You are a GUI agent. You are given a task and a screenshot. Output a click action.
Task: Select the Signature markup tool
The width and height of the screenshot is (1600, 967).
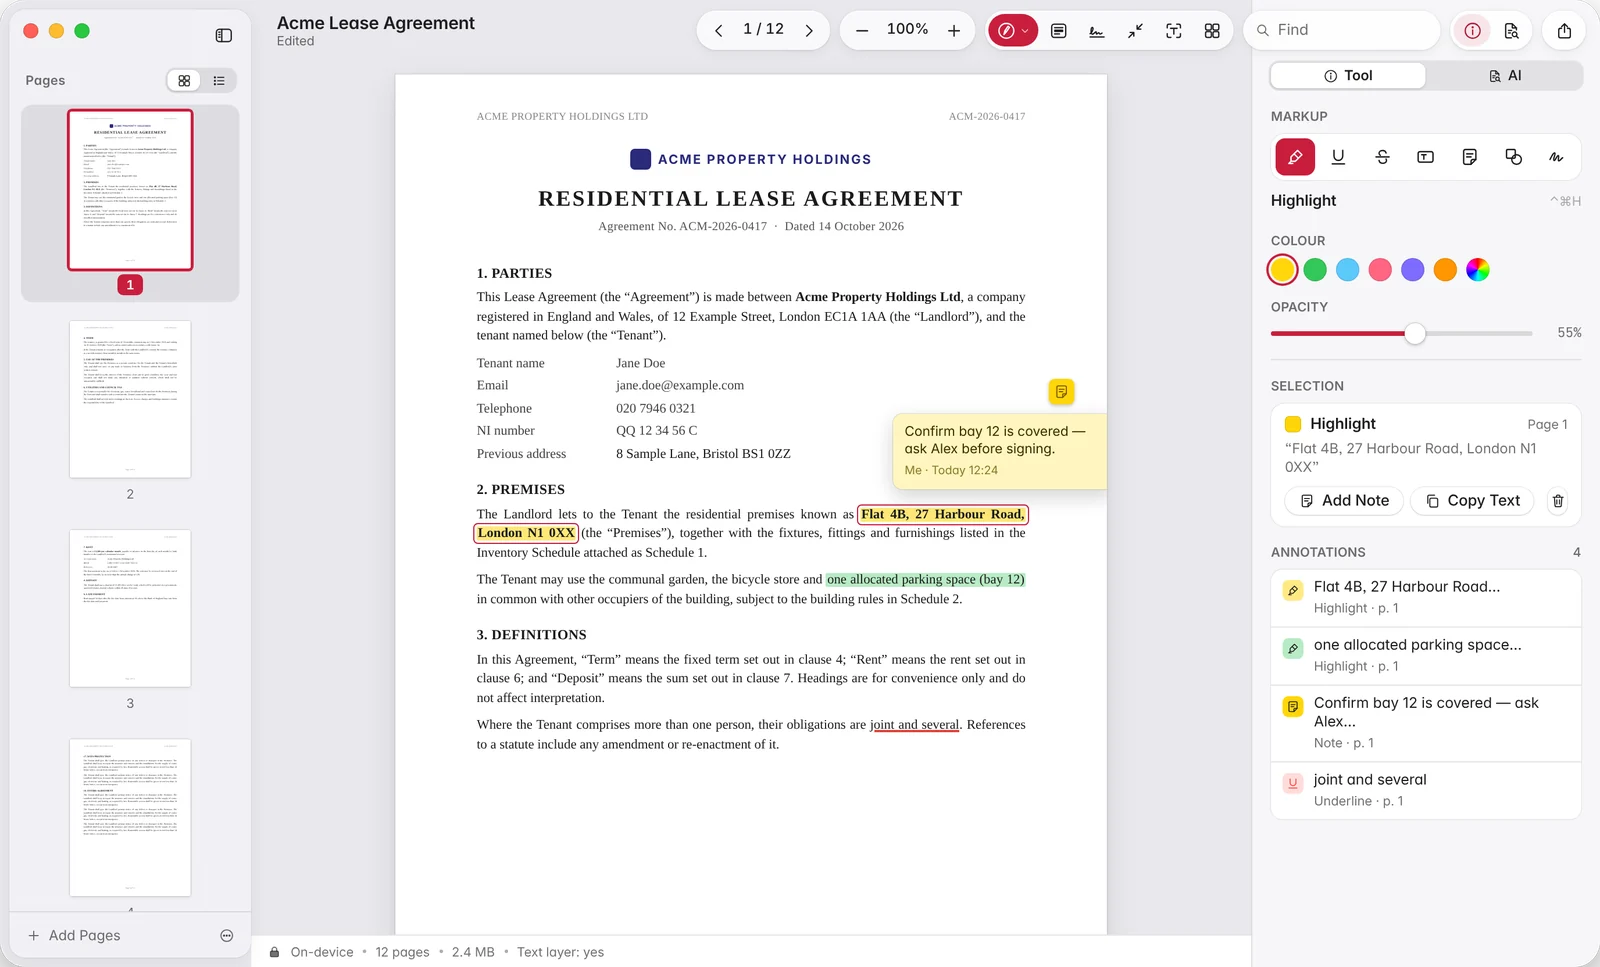coord(1556,157)
